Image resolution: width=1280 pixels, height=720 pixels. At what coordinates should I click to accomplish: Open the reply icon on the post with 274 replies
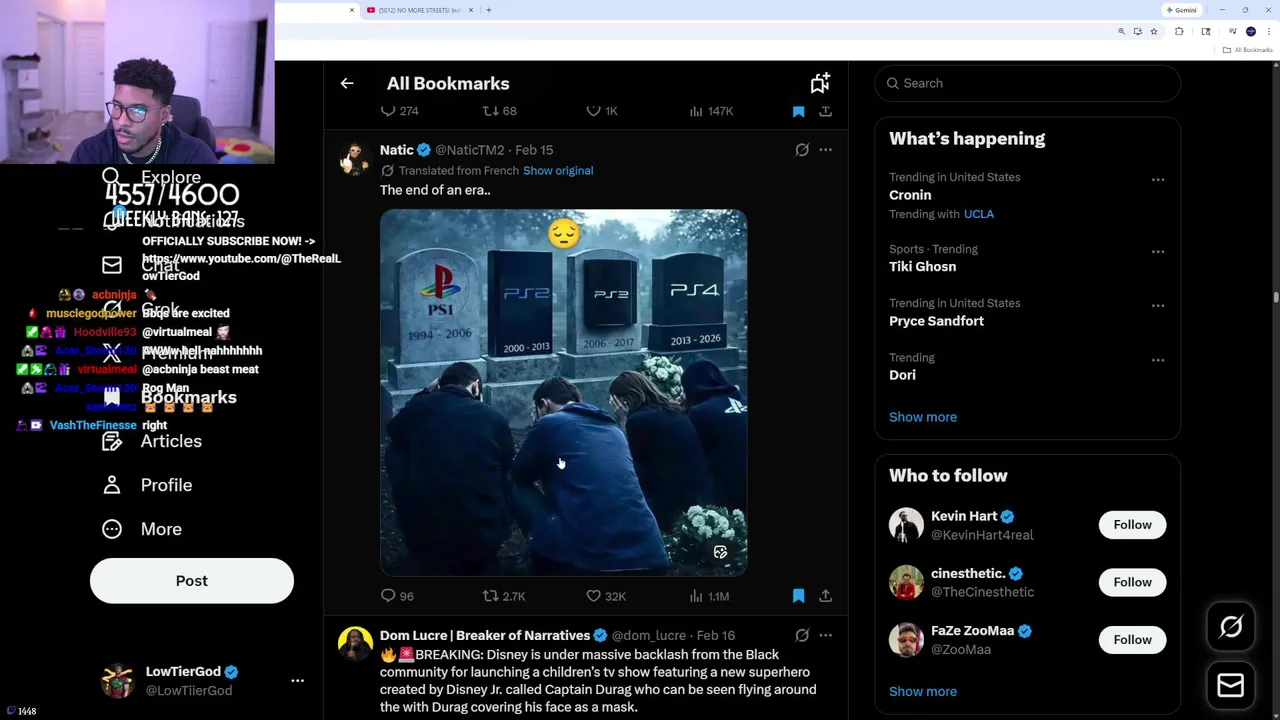tap(399, 111)
